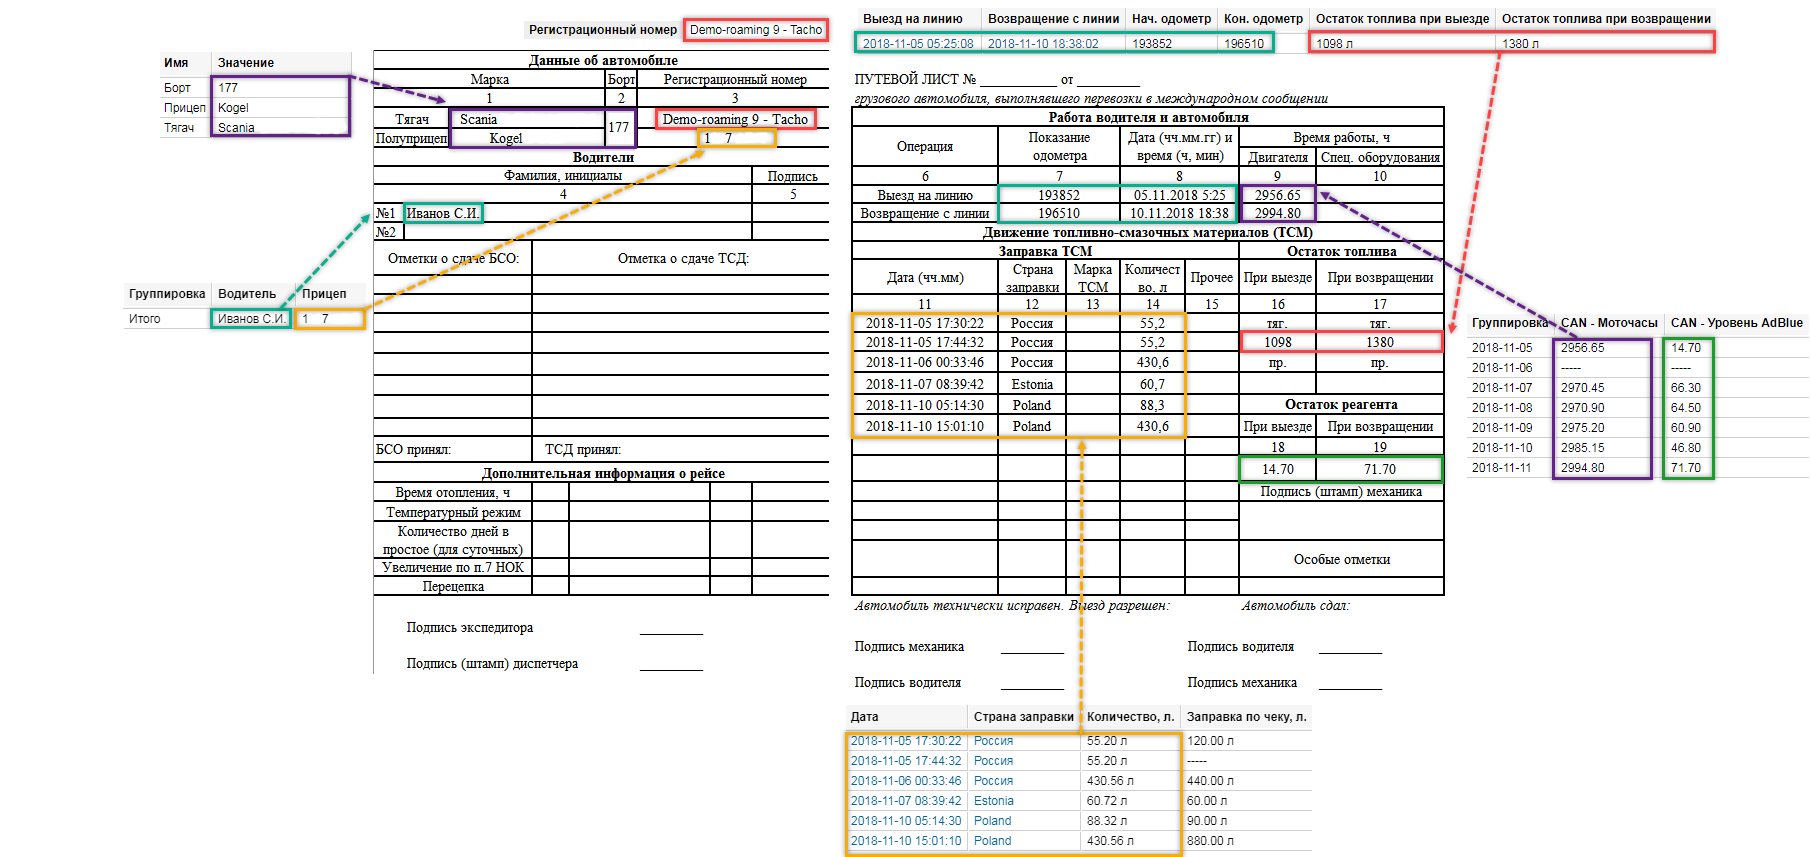The height and width of the screenshot is (857, 1810).
Task: Select the '60.72 л' quantity value
Action: tap(1107, 801)
